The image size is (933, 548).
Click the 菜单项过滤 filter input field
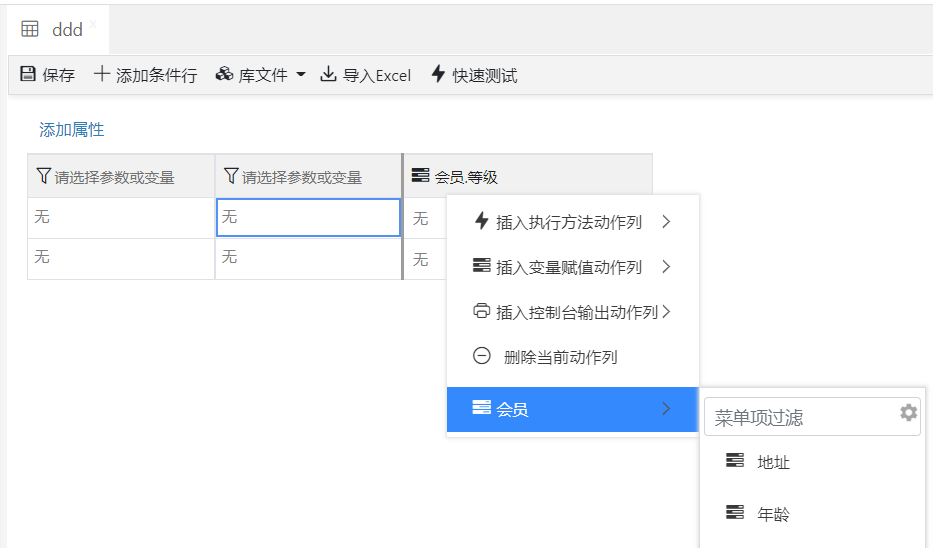pos(800,417)
